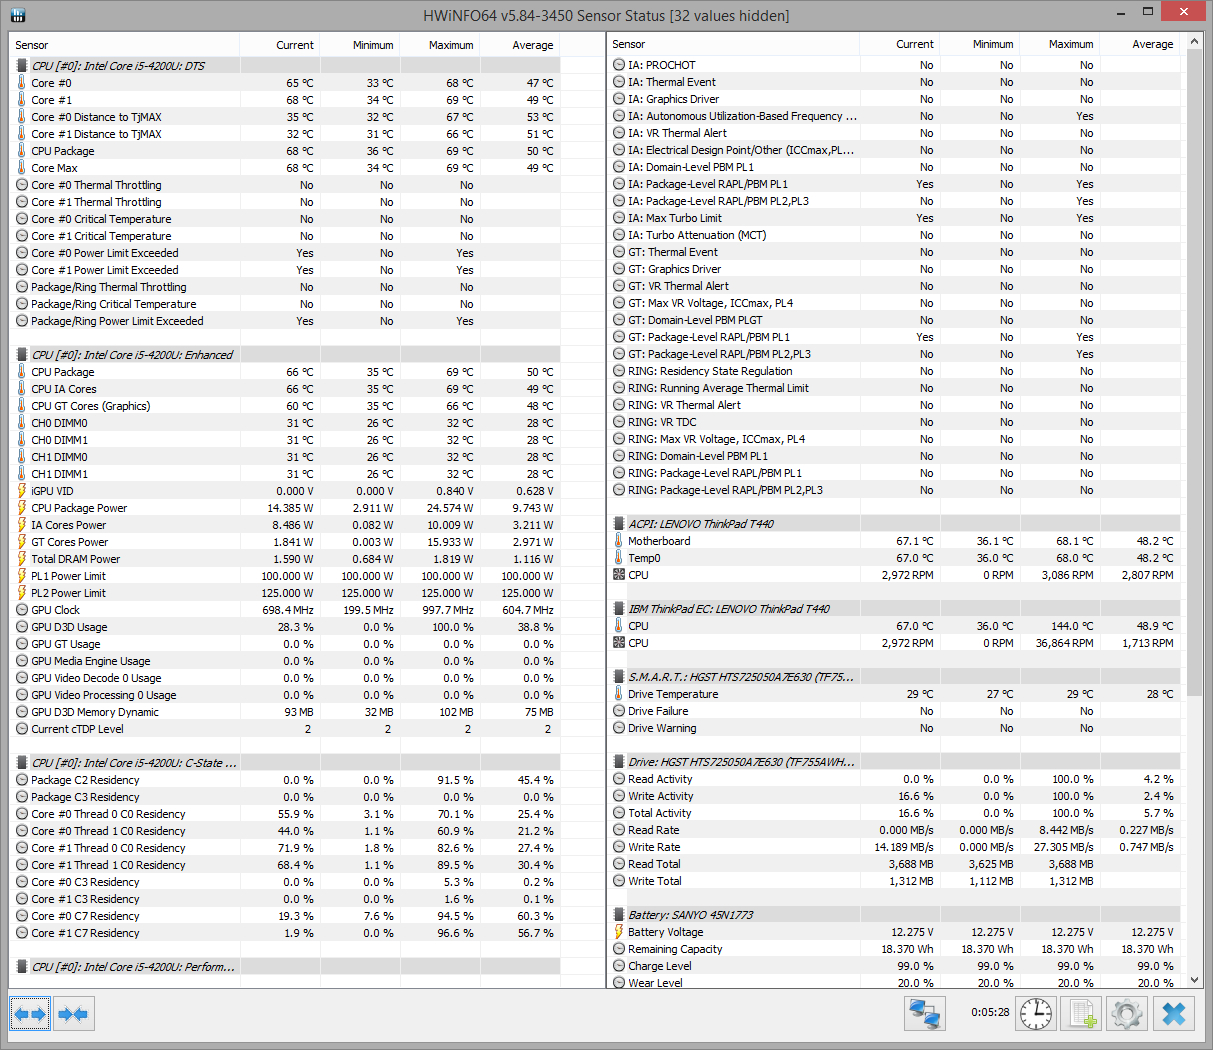
Task: Click chip icon of Intel Core i5-4200U: DTS group
Action: pyautogui.click(x=22, y=66)
